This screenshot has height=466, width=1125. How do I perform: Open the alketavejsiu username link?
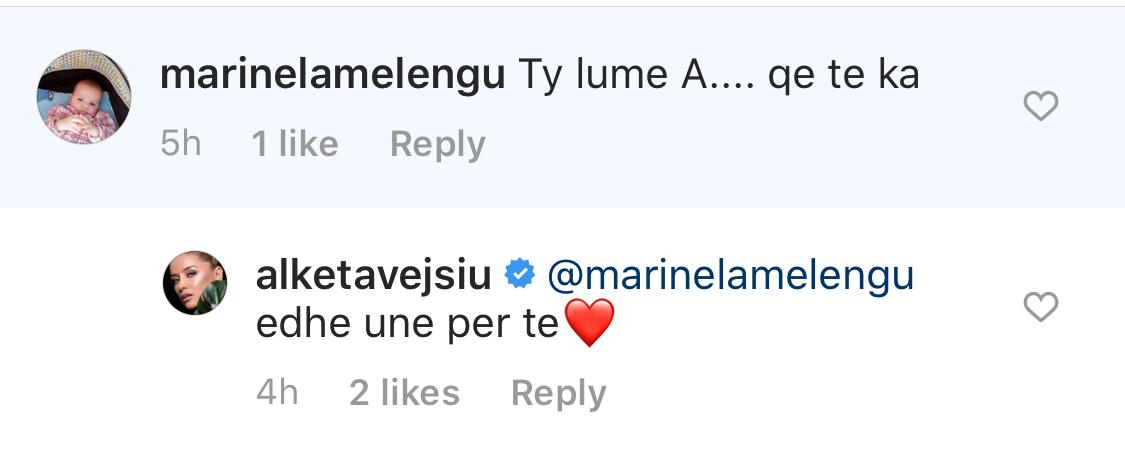coord(374,276)
